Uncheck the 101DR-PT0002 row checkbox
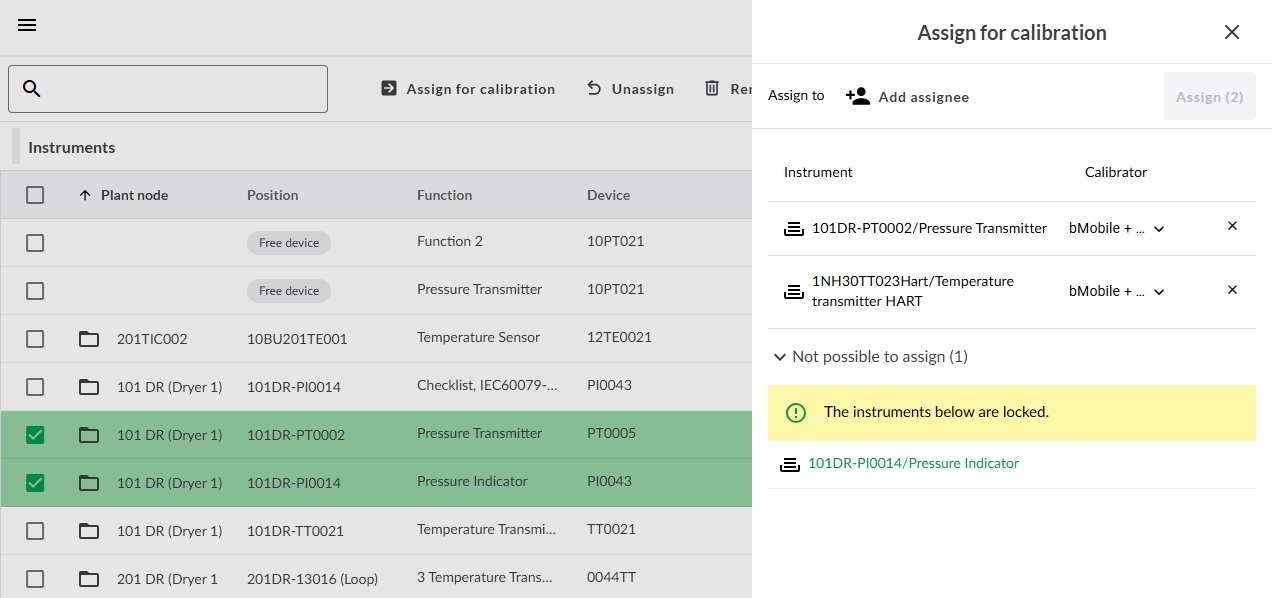Screen dimensions: 1272x598 pyautogui.click(x=35, y=435)
